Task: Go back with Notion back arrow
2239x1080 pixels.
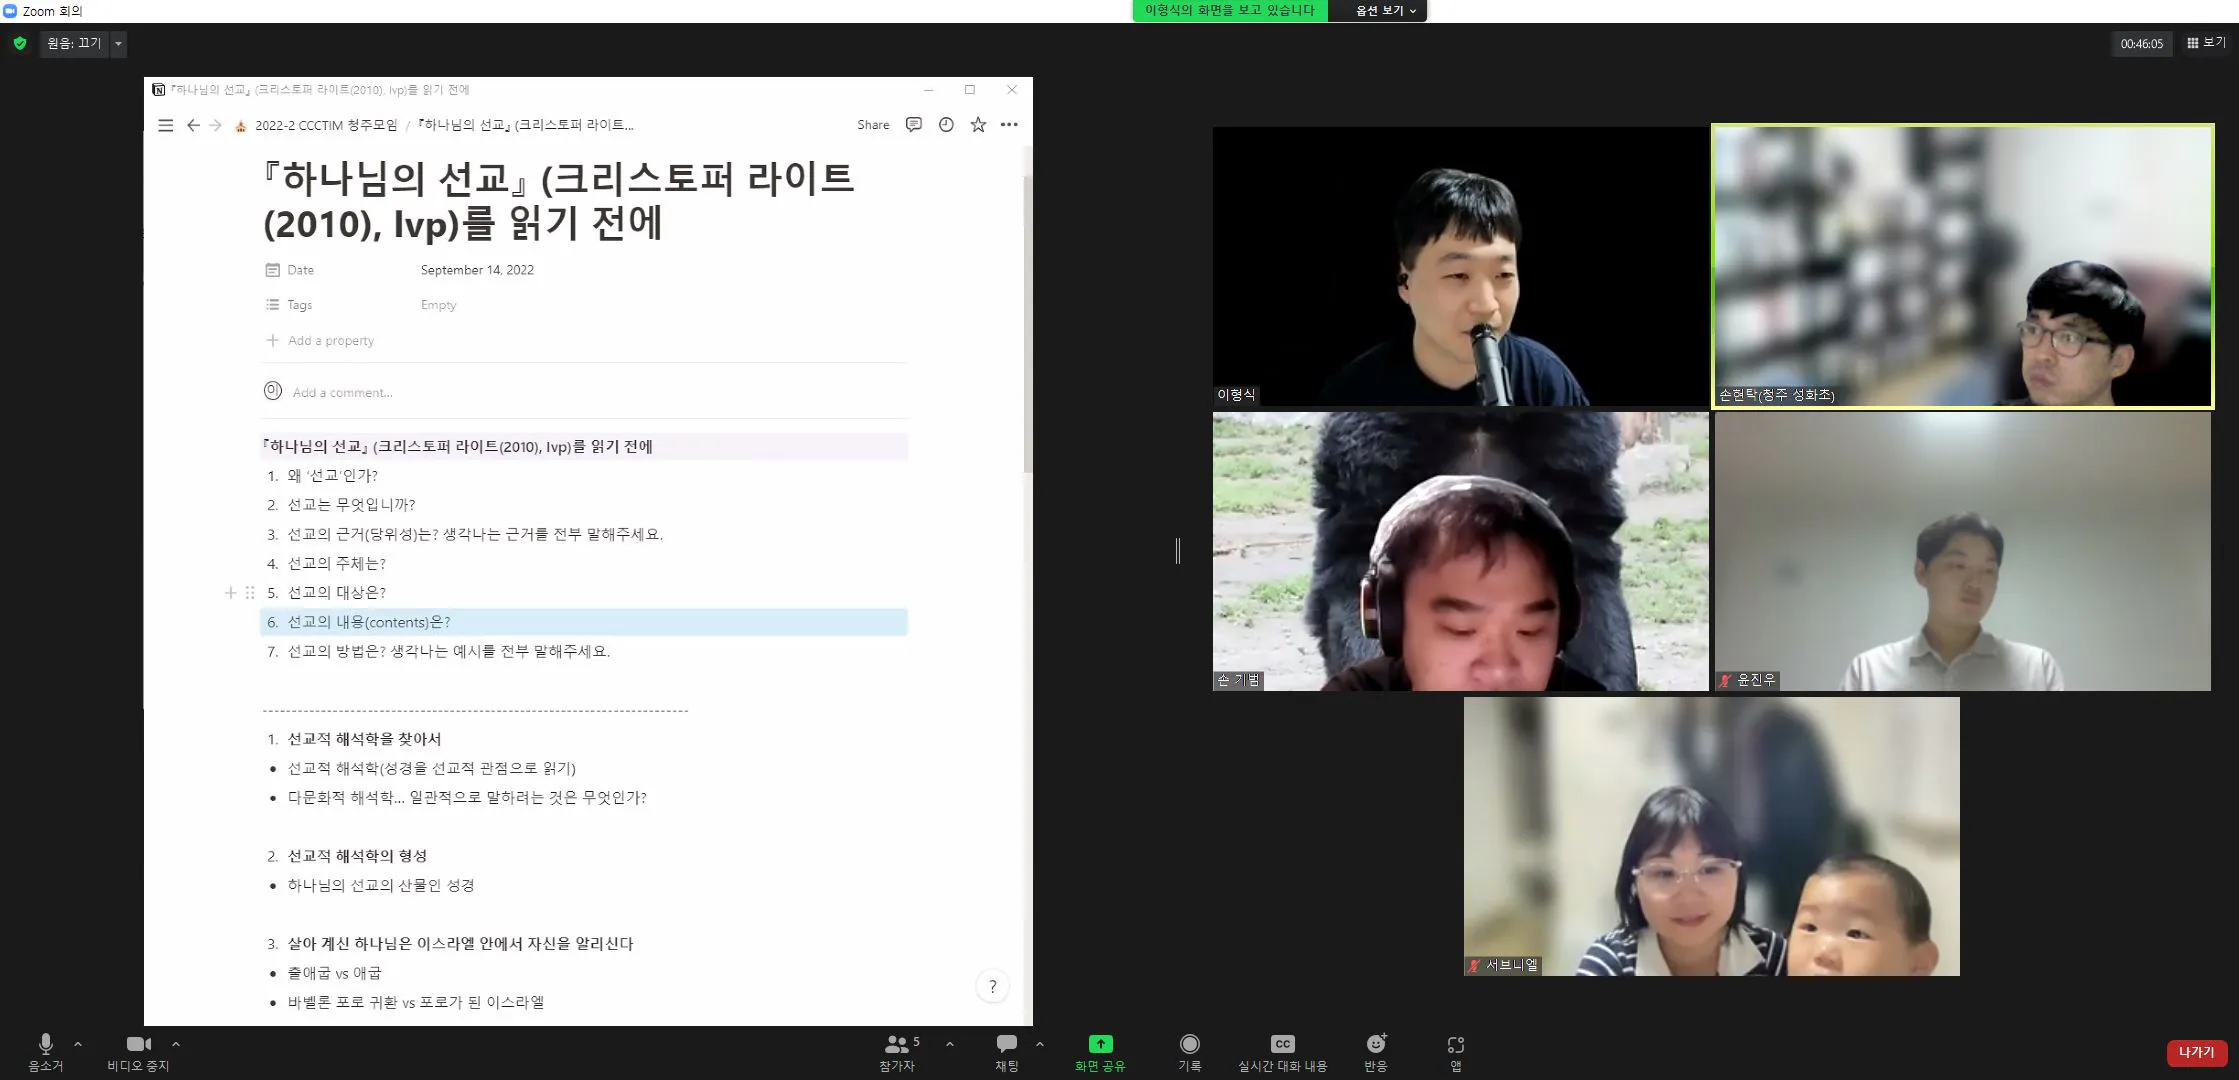Action: click(193, 125)
